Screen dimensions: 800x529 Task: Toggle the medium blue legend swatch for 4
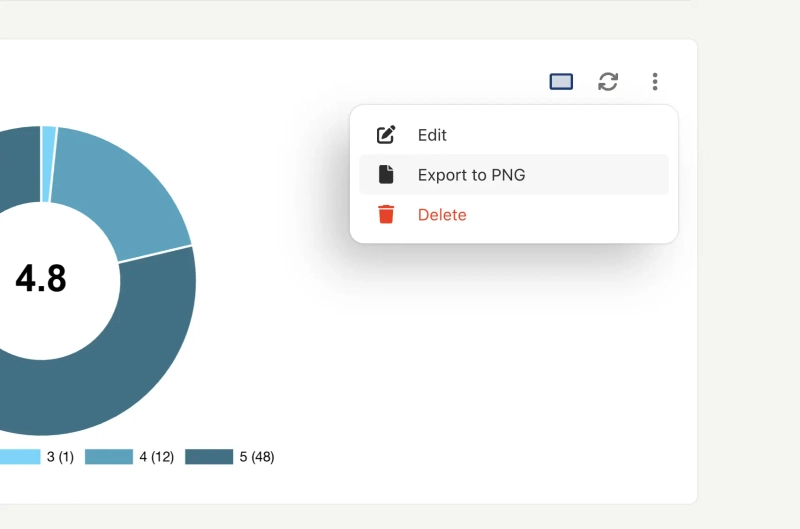click(108, 457)
